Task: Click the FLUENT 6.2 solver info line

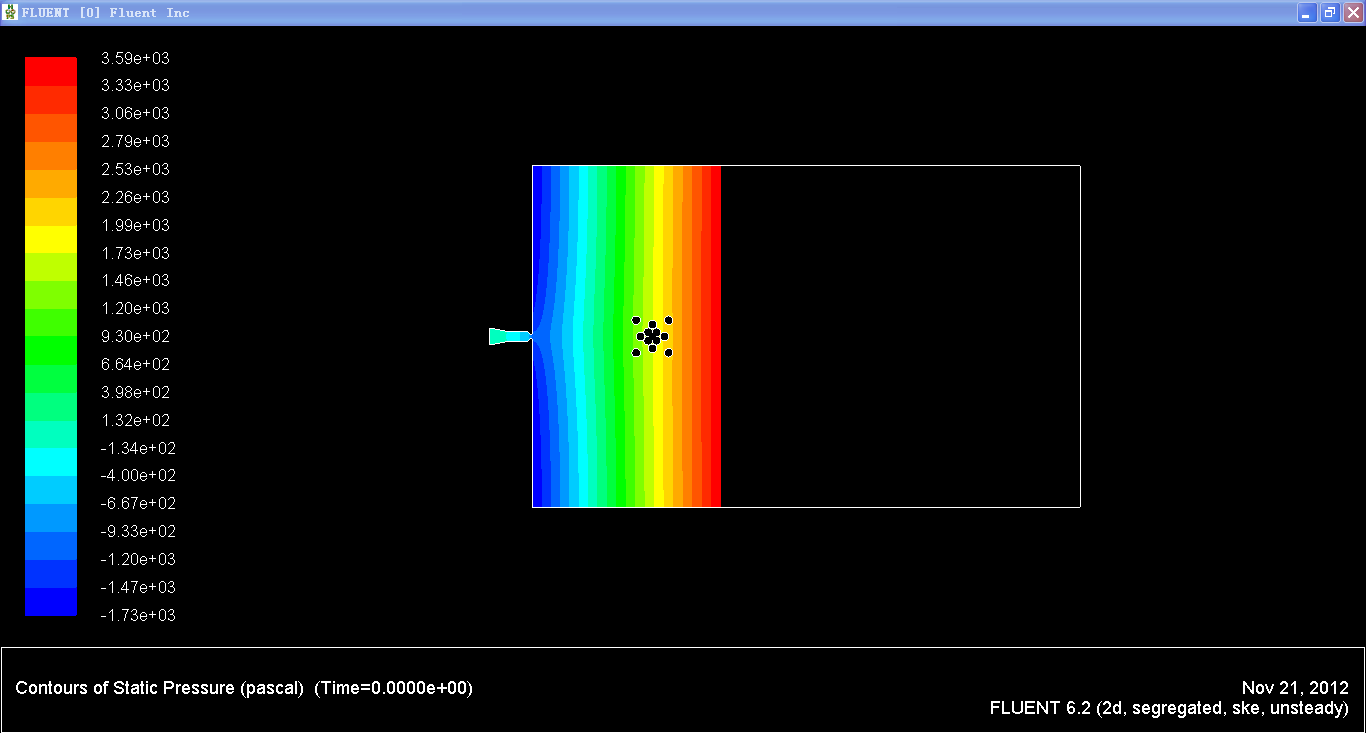Action: coord(1168,708)
